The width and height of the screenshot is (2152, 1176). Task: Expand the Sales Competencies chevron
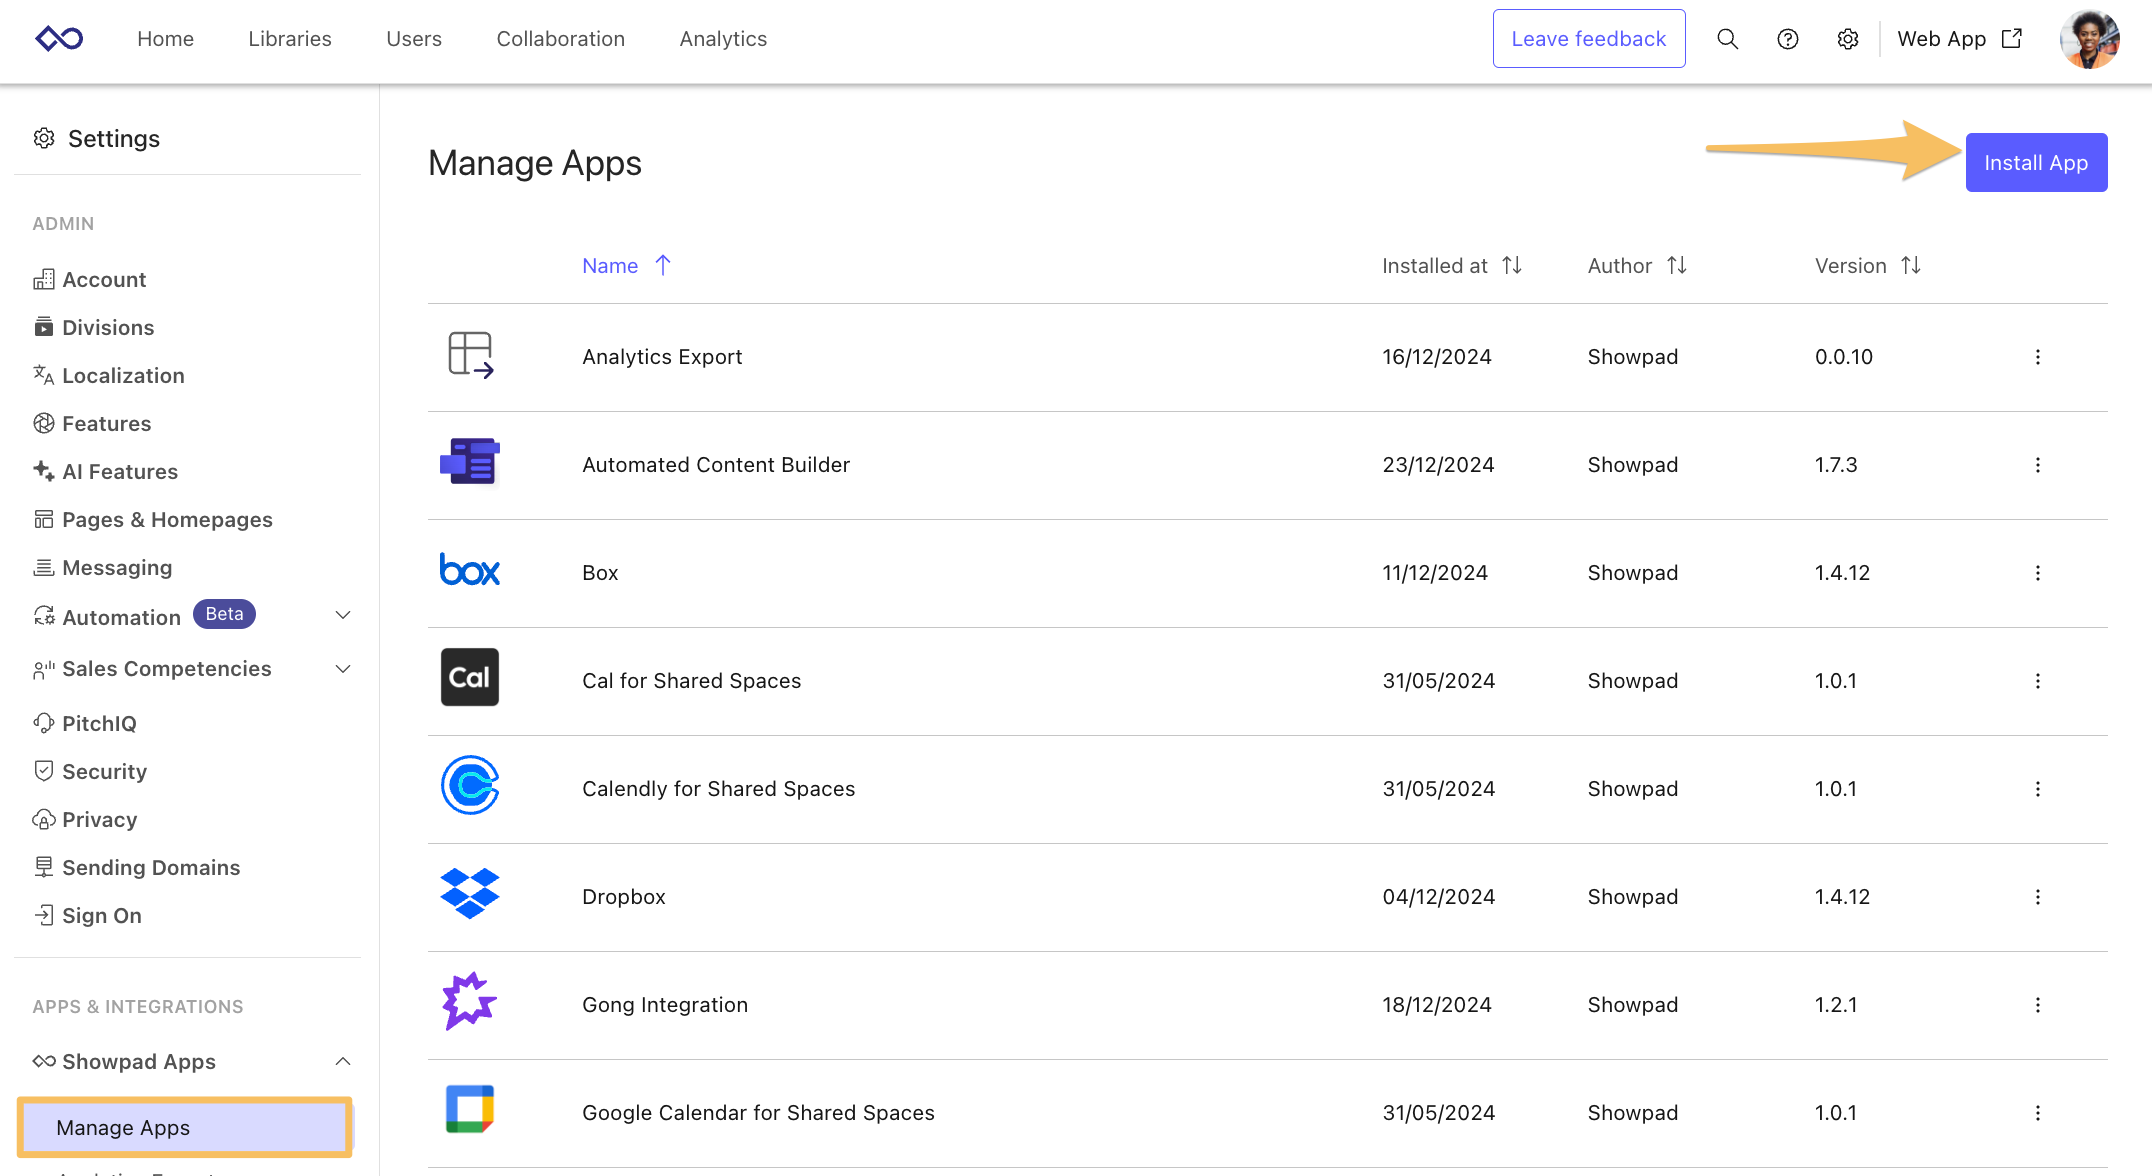point(343,669)
